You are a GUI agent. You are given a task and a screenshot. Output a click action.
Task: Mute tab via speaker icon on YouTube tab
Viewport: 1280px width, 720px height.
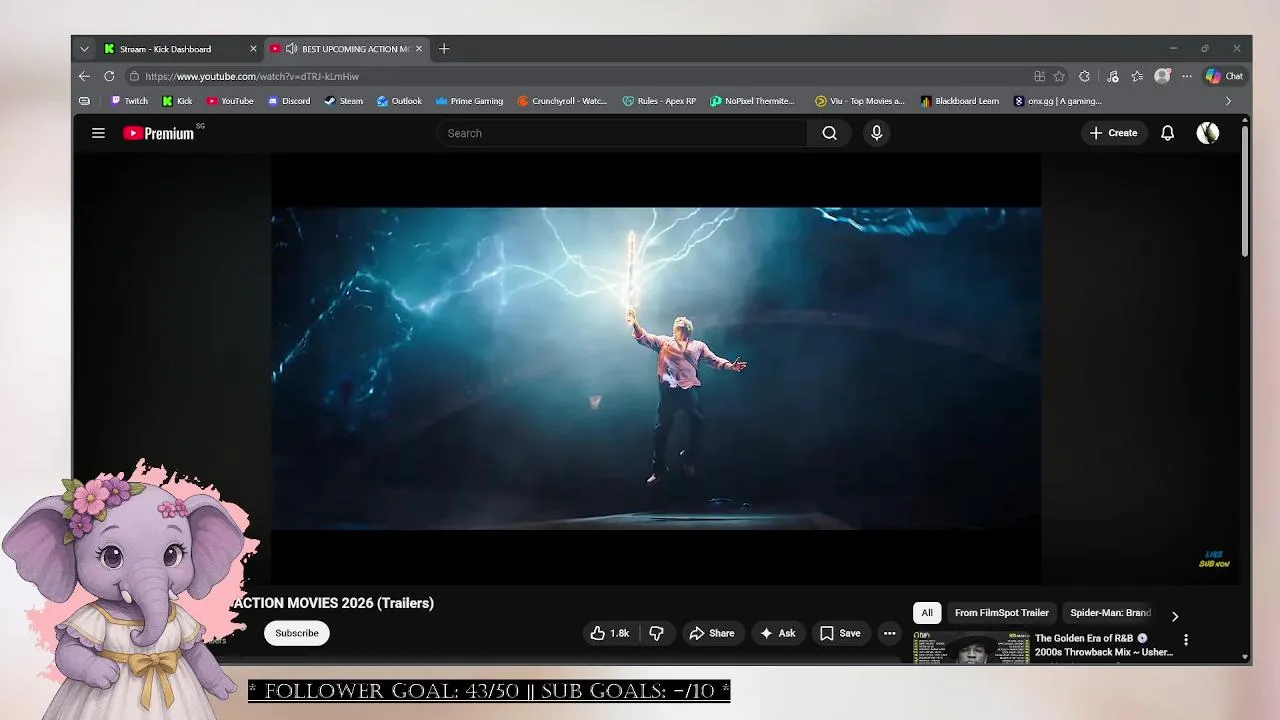tap(291, 48)
